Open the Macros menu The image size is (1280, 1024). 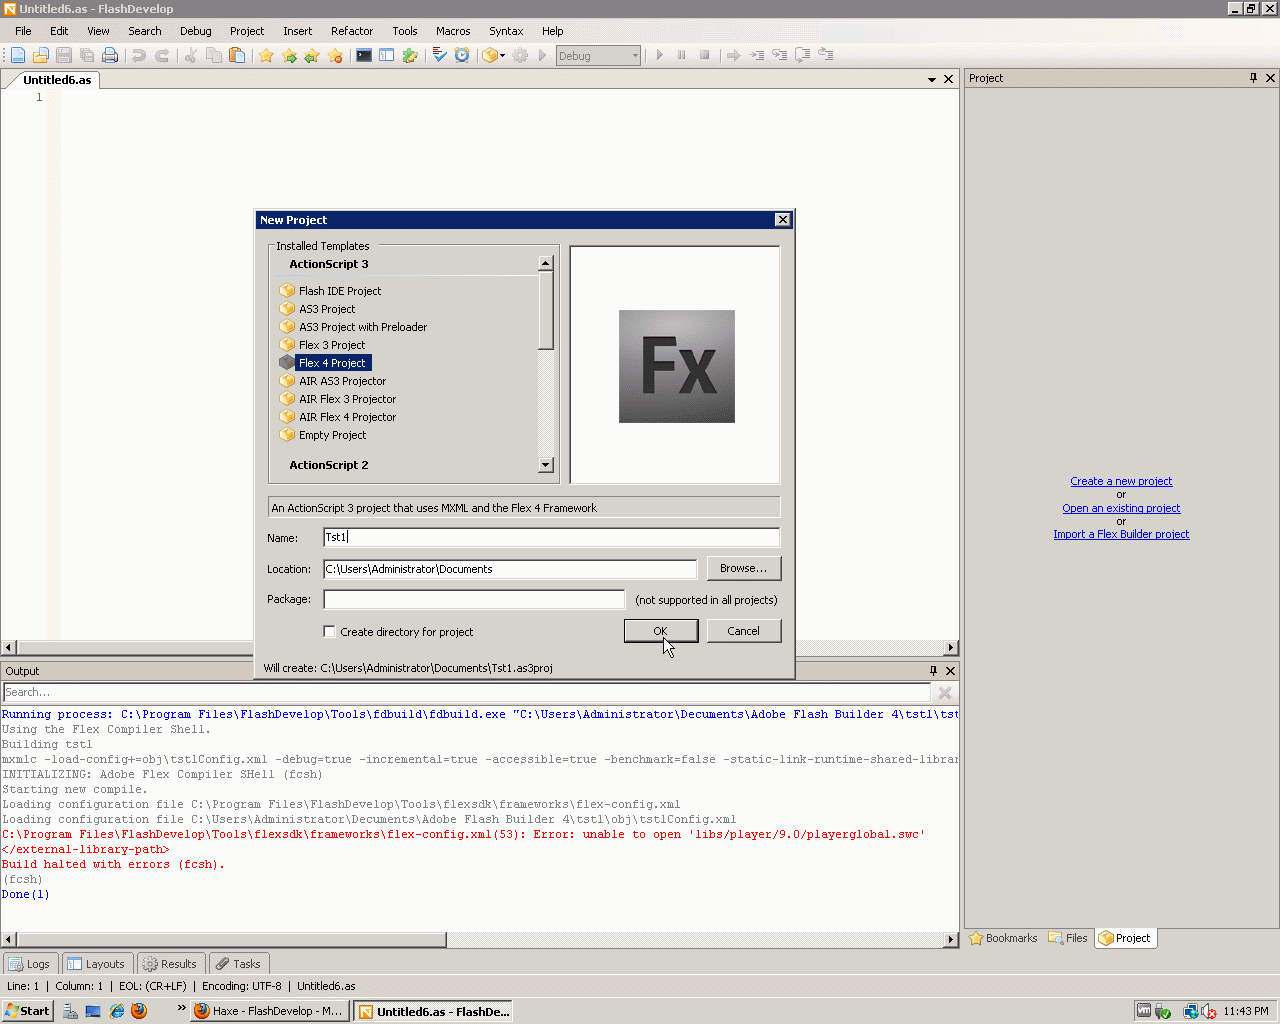tap(453, 31)
